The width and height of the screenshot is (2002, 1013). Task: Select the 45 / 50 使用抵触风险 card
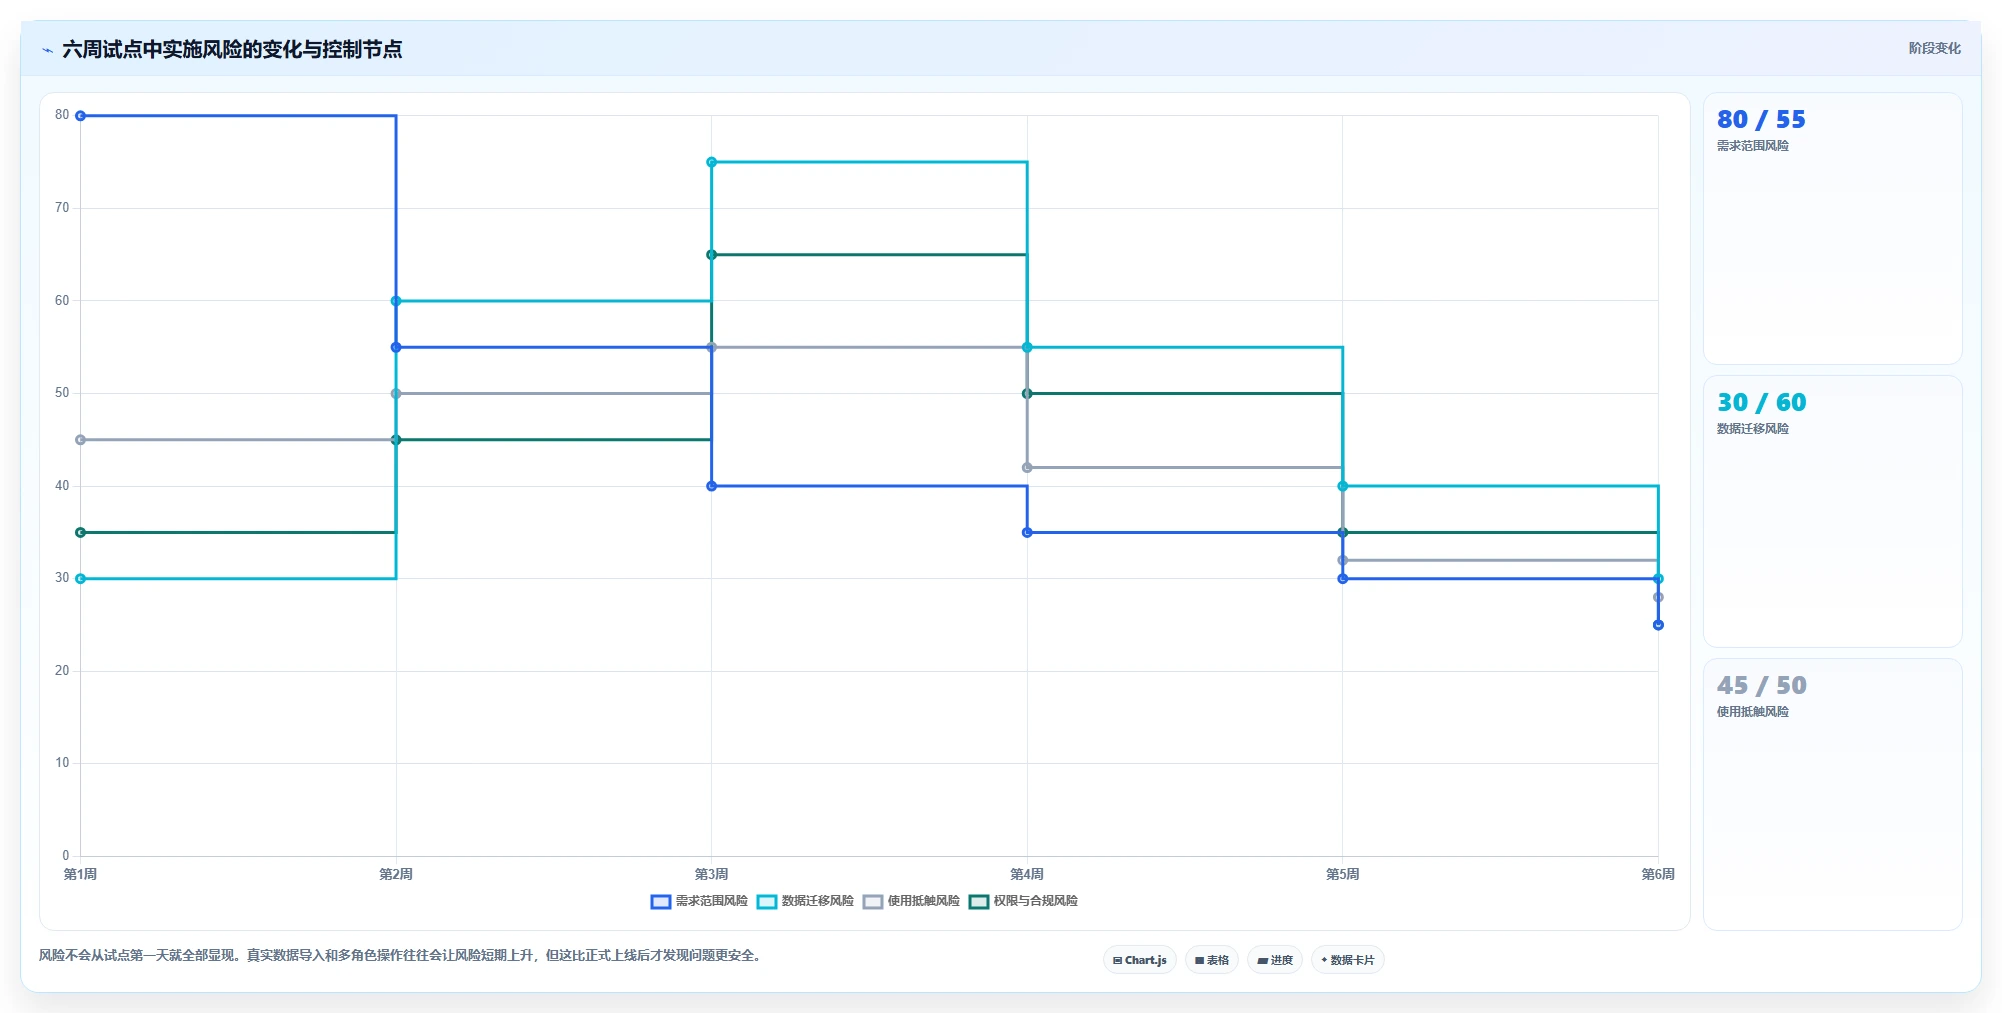click(x=1832, y=795)
